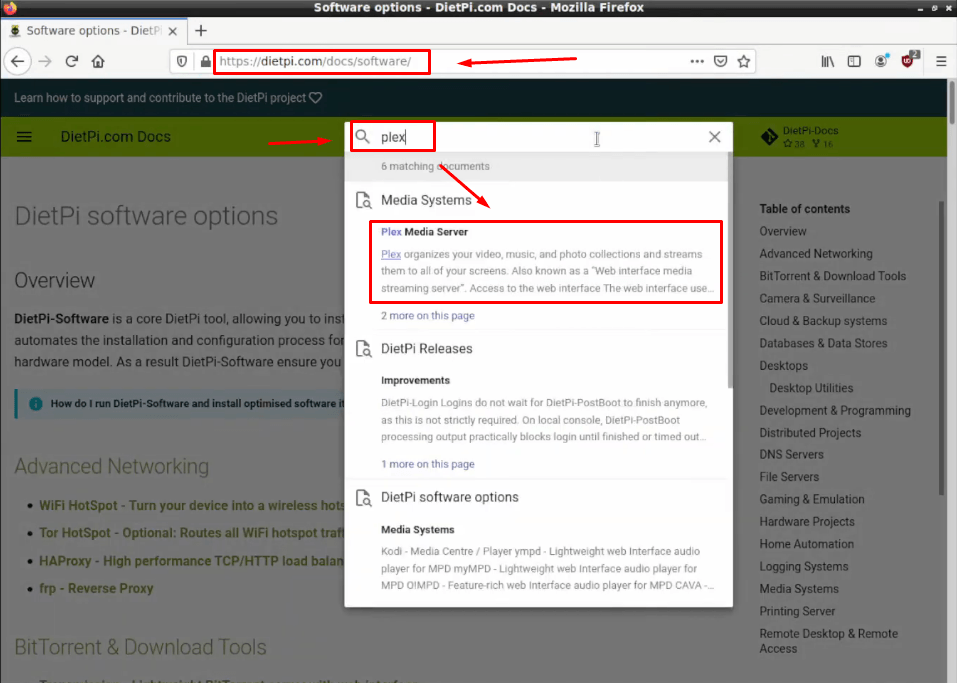The width and height of the screenshot is (957, 683).
Task: Show site security padlock info
Action: 206,61
